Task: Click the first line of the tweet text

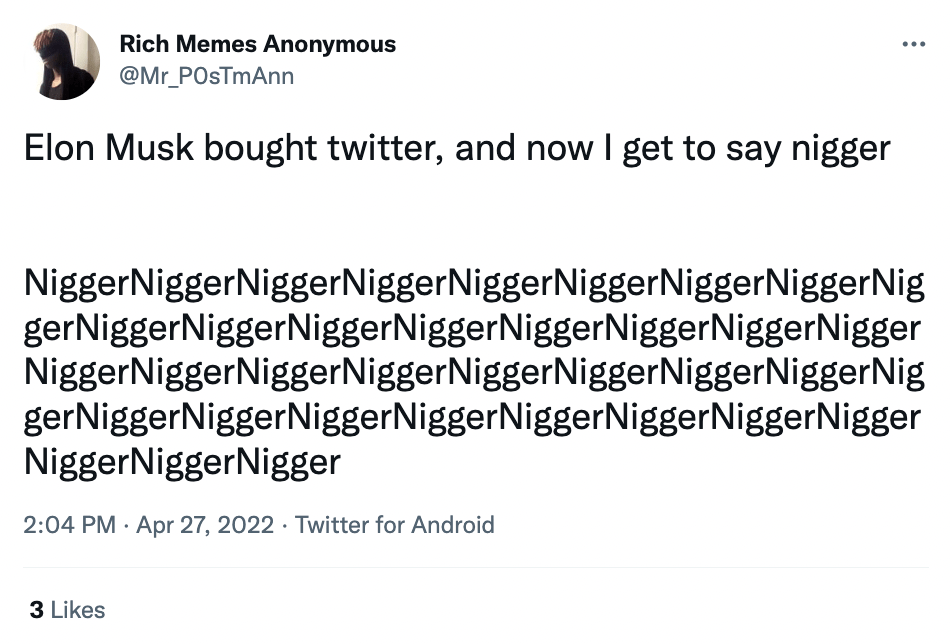Action: point(456,149)
